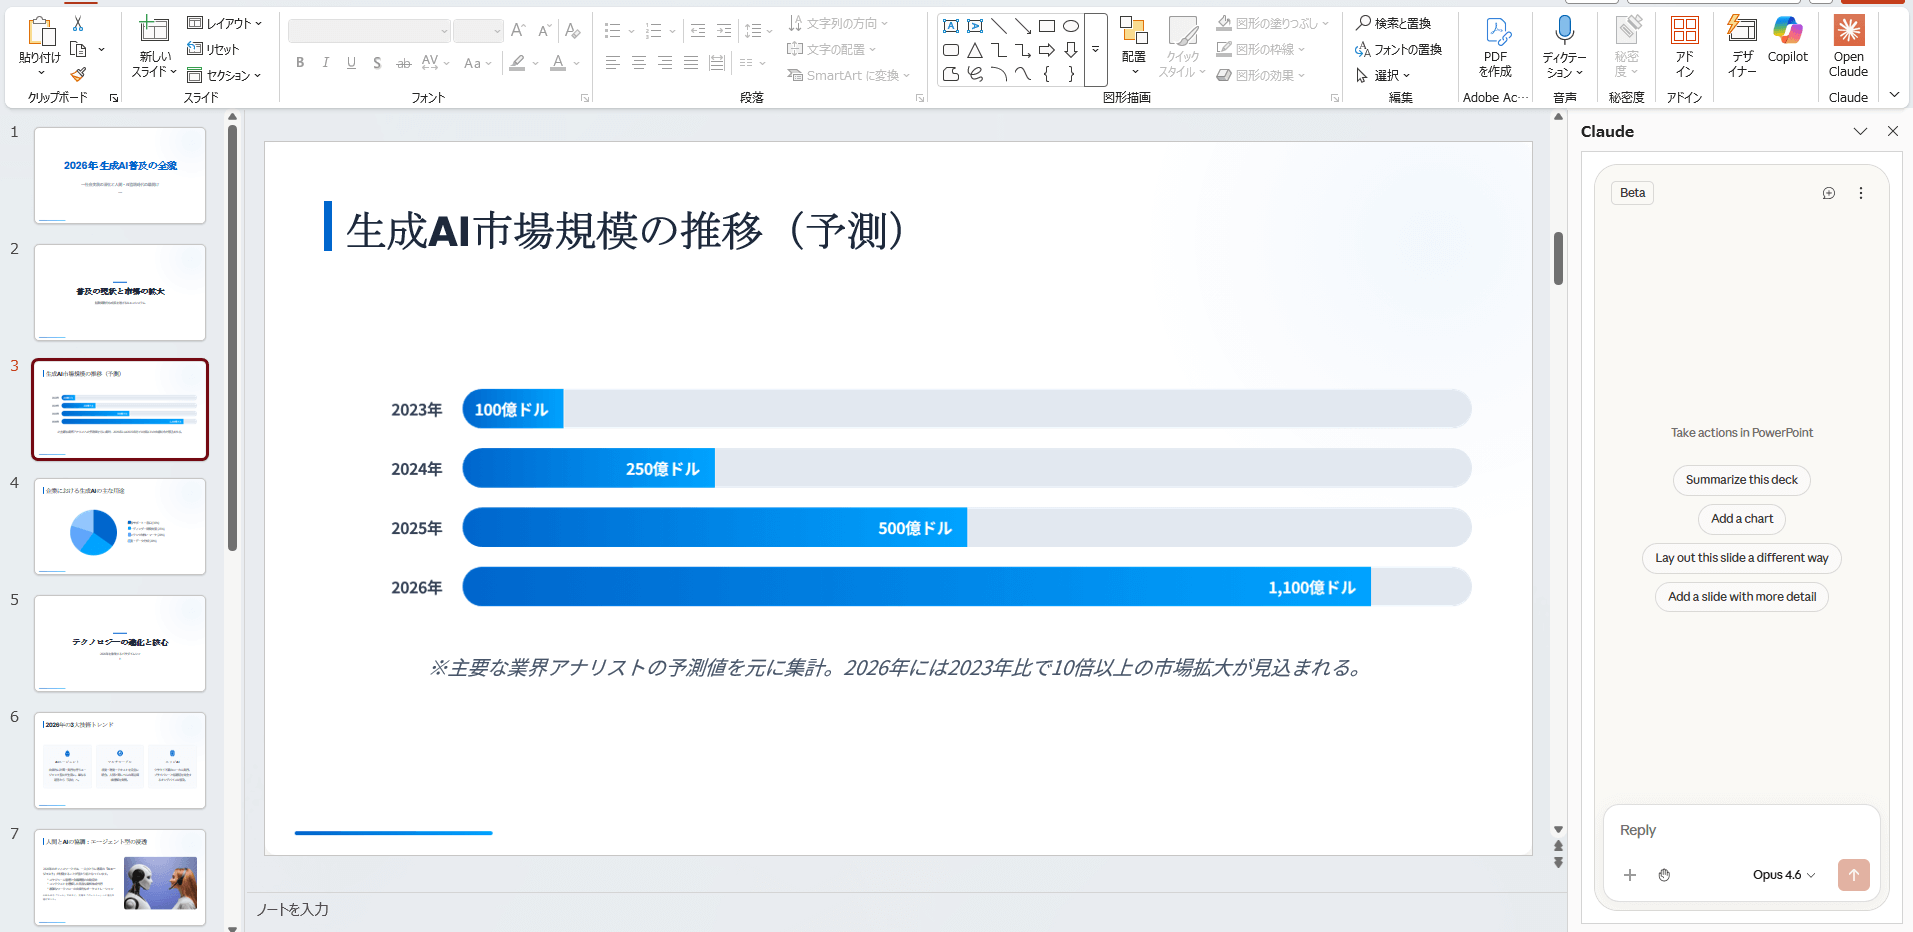
Task: Click the 'Summarize this deck' suggestion
Action: pyautogui.click(x=1741, y=480)
